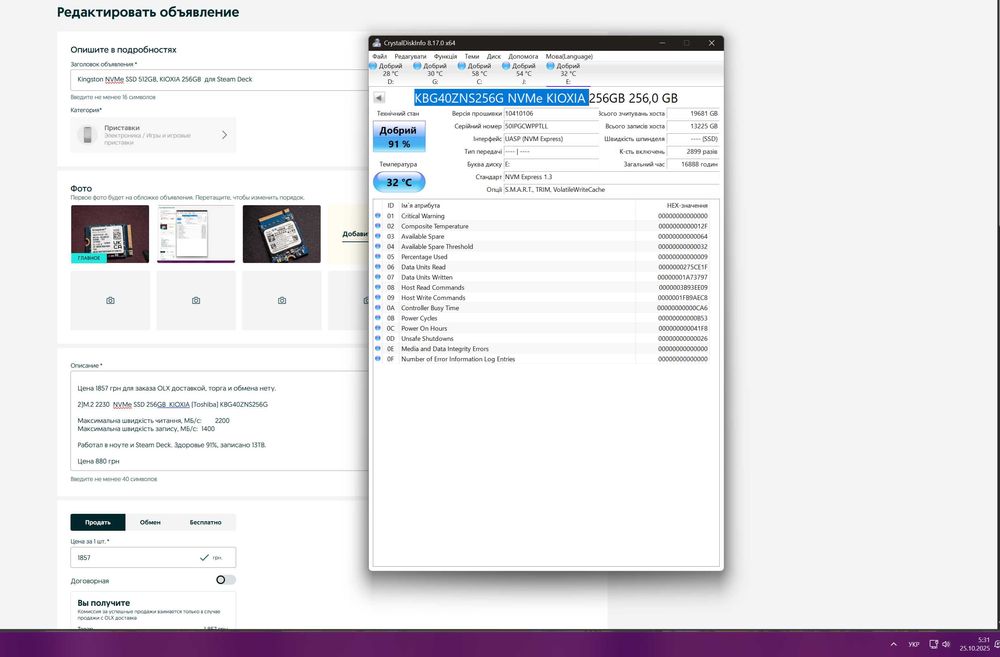Click first empty photo slot camera icon

tap(110, 300)
